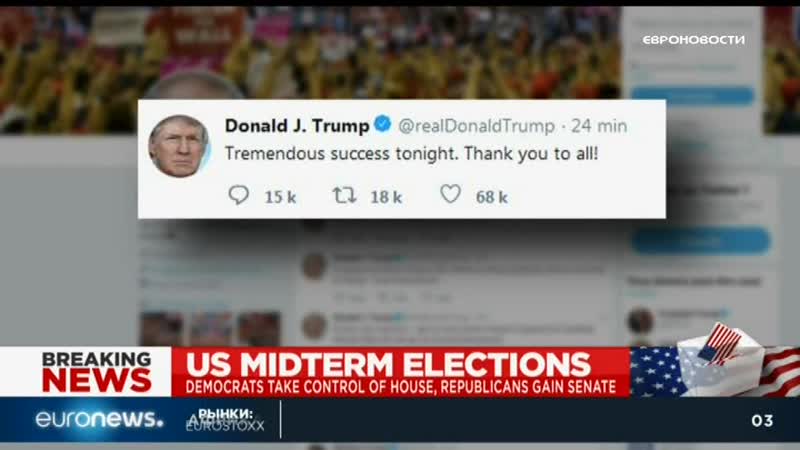Viewport: 800px width, 450px height.
Task: Click the US MIDTERM ELECTIONS headline
Action: click(388, 364)
